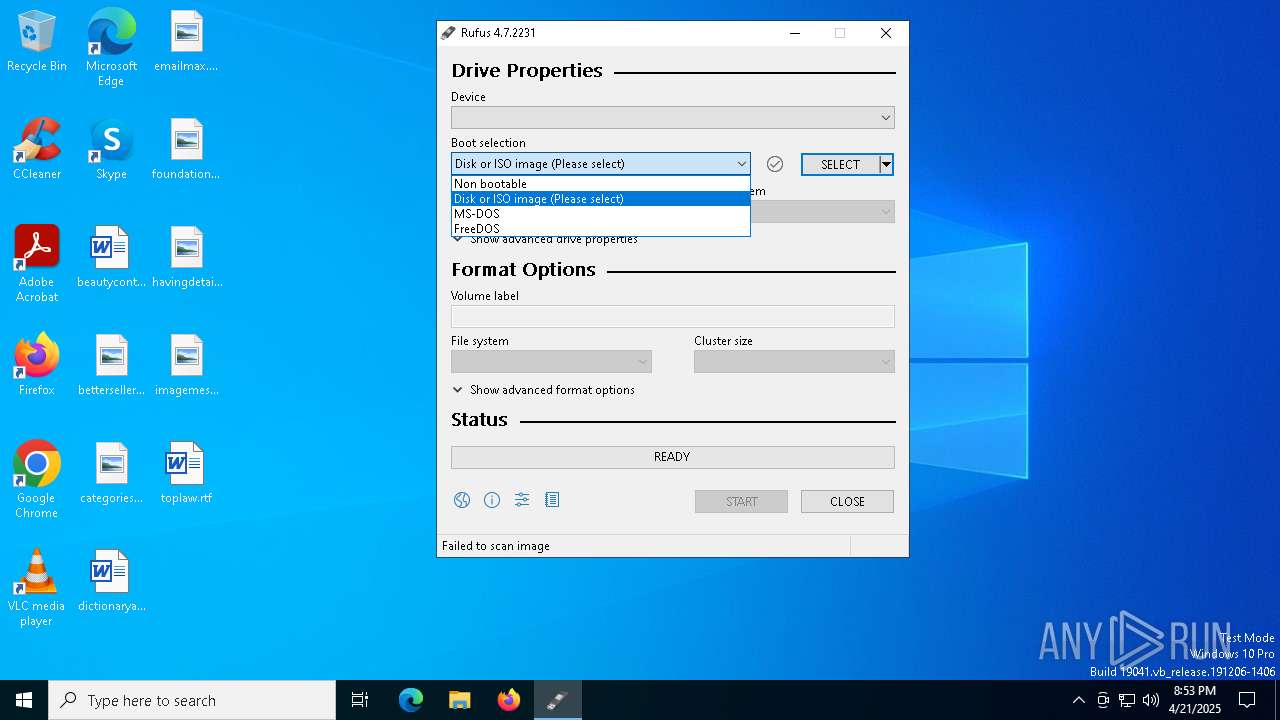Open File Explorer from taskbar
The height and width of the screenshot is (720, 1280).
(x=460, y=700)
